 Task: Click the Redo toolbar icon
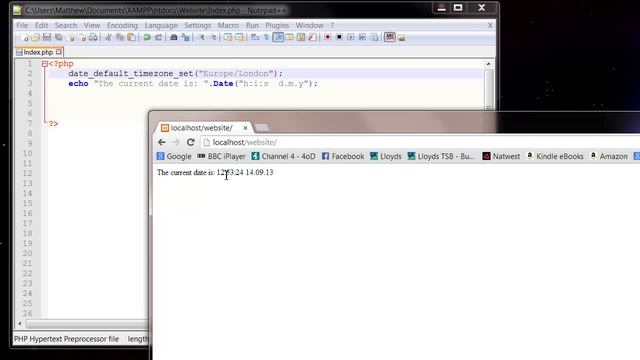click(x=158, y=38)
